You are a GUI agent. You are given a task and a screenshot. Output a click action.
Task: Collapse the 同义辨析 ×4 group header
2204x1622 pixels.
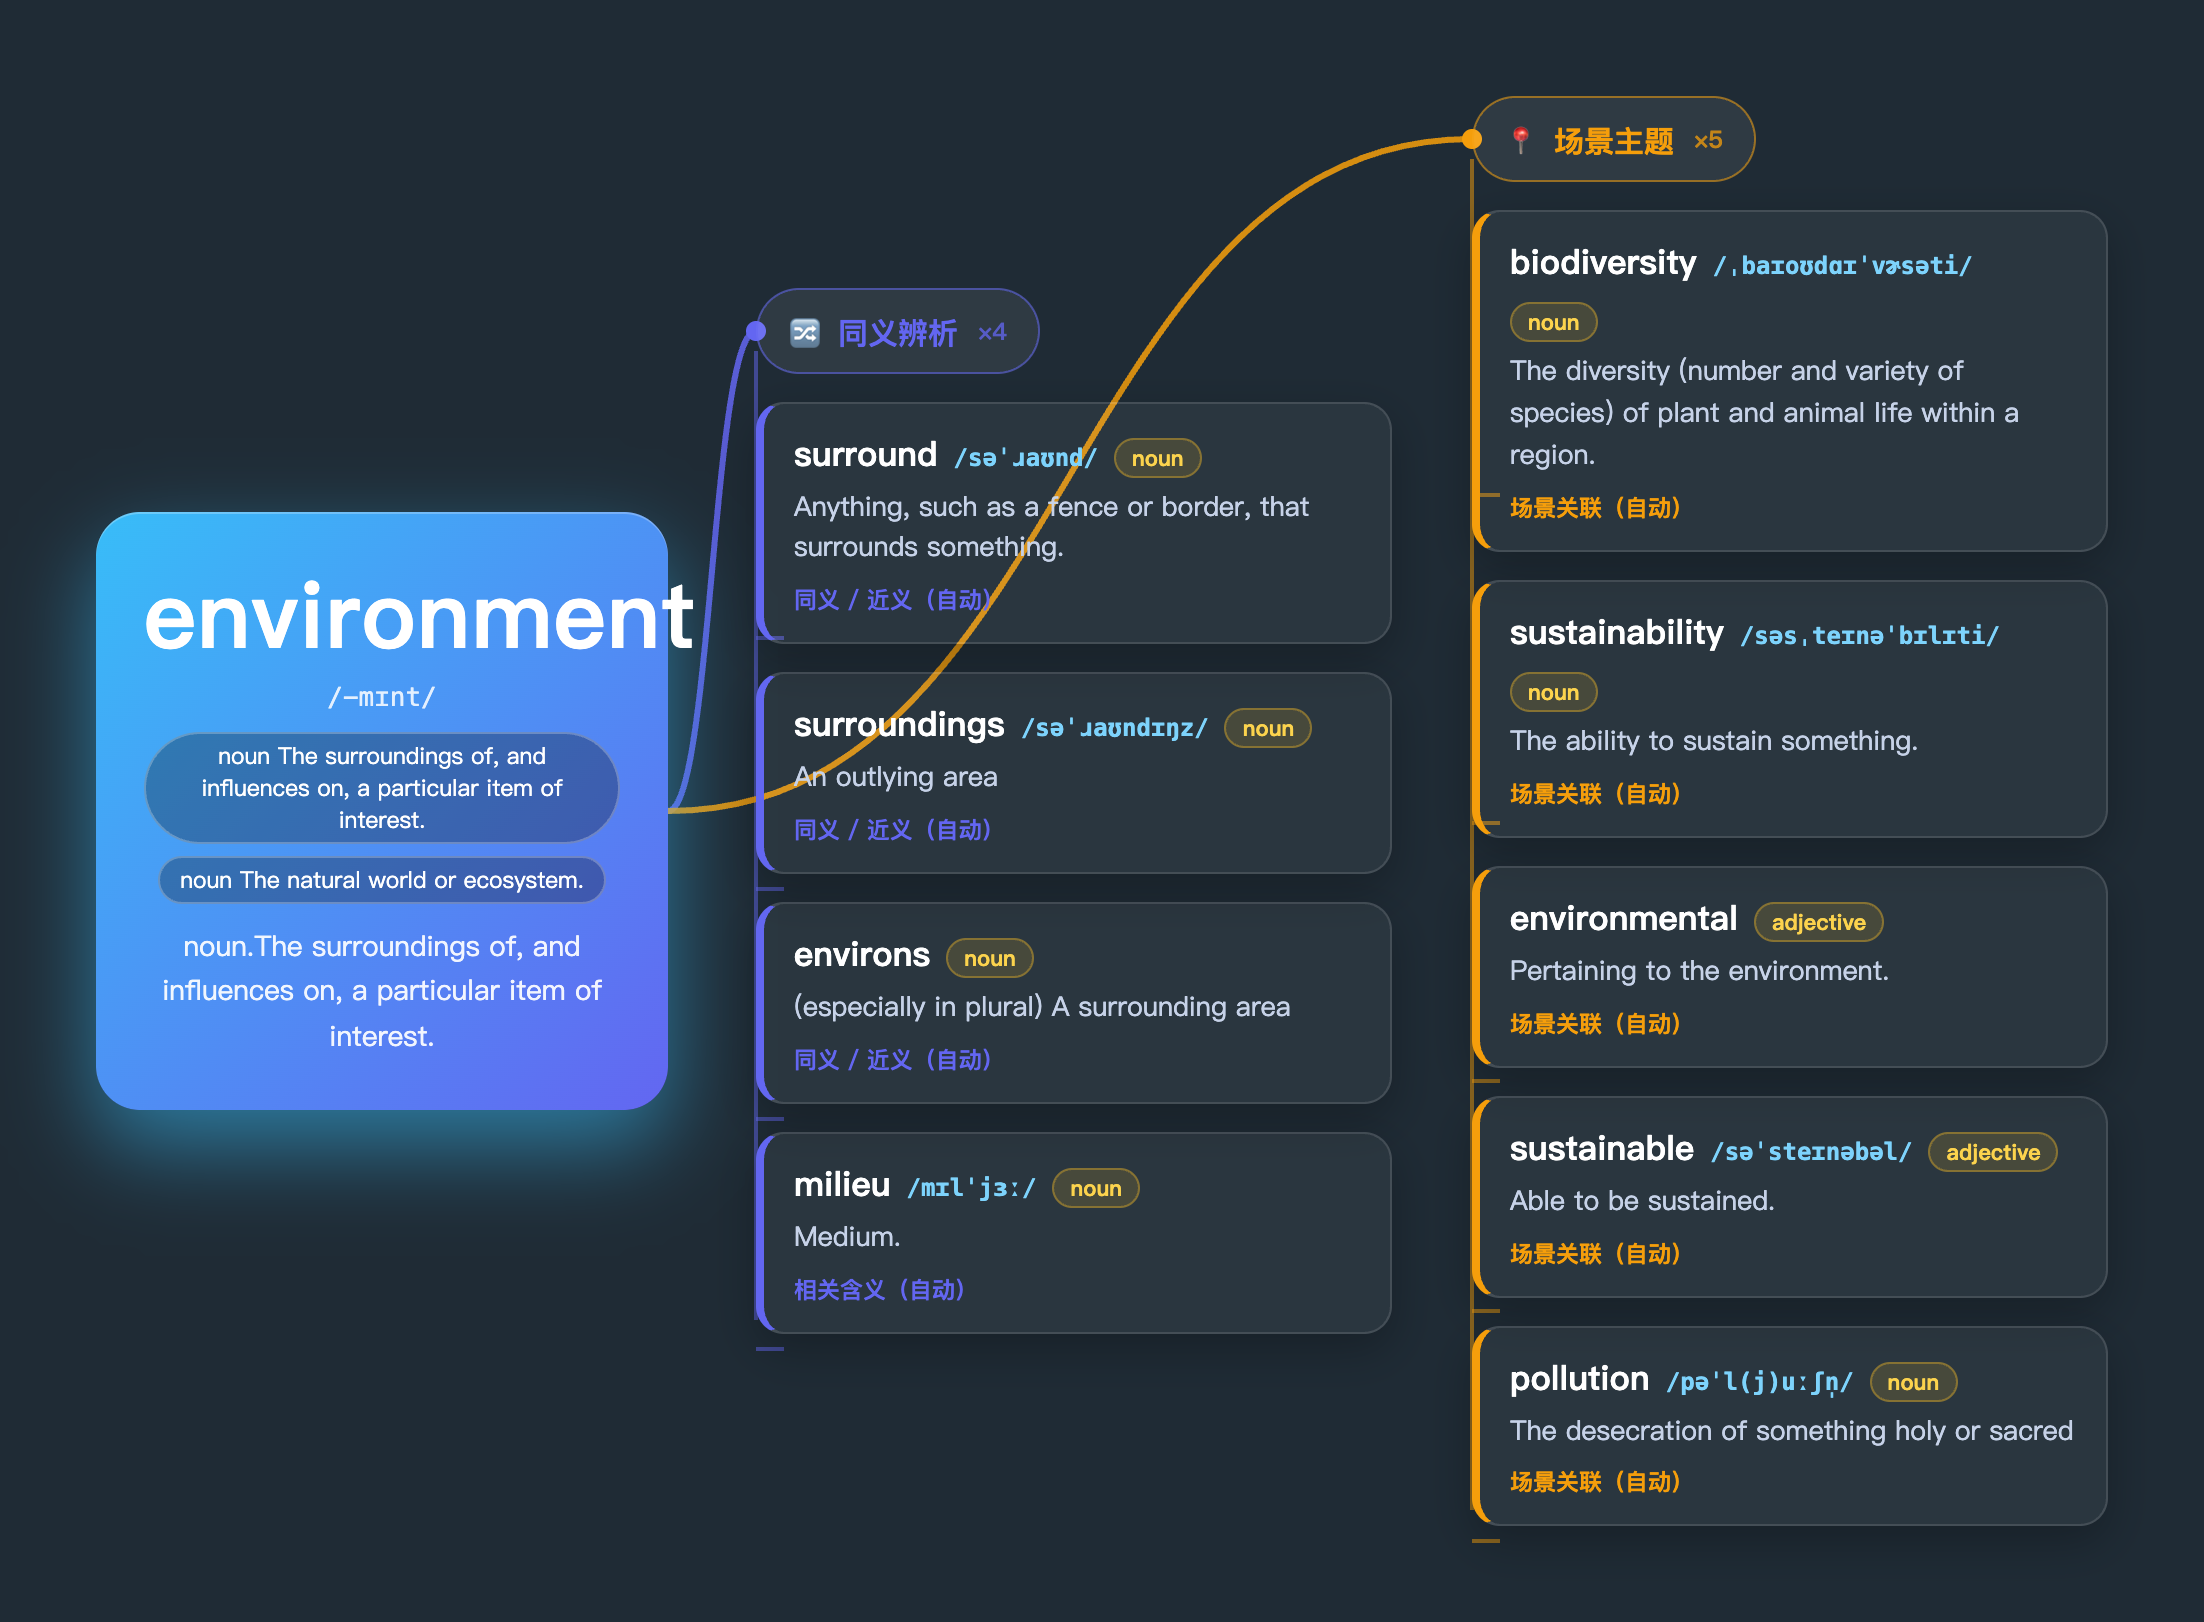pos(898,331)
